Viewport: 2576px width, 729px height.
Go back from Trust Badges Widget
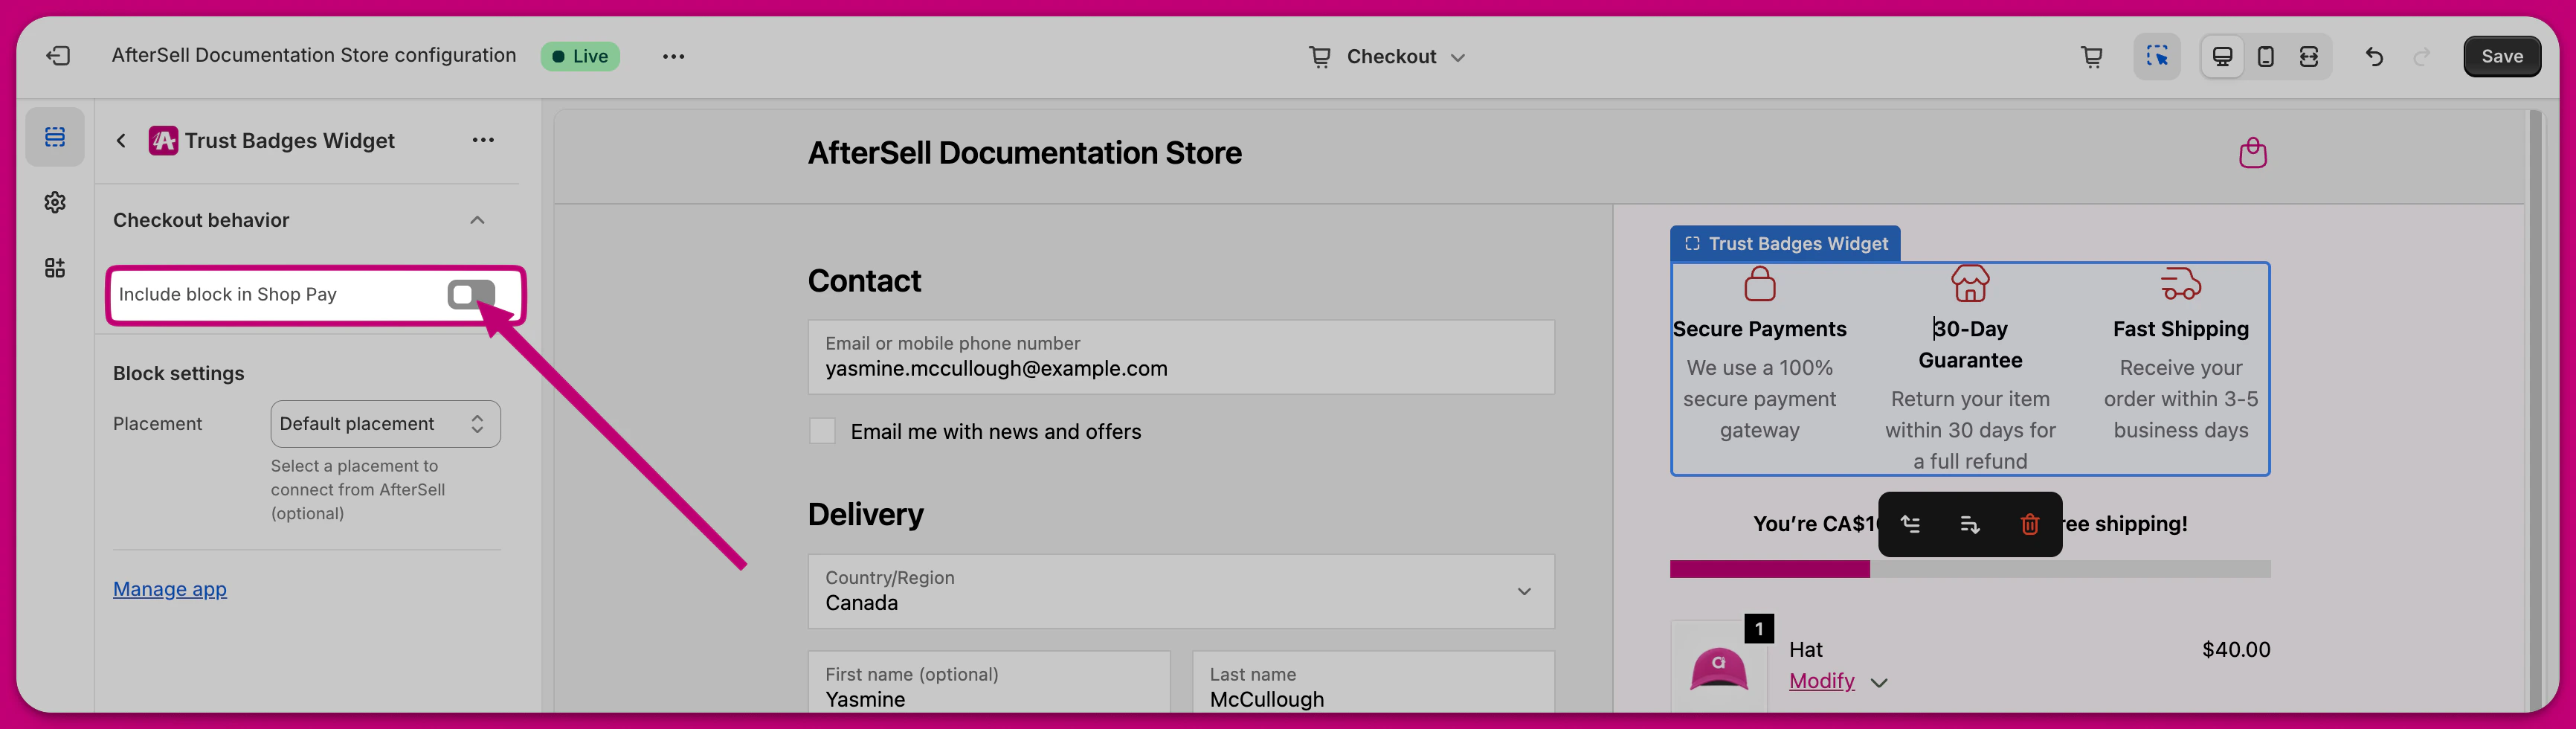pos(121,140)
